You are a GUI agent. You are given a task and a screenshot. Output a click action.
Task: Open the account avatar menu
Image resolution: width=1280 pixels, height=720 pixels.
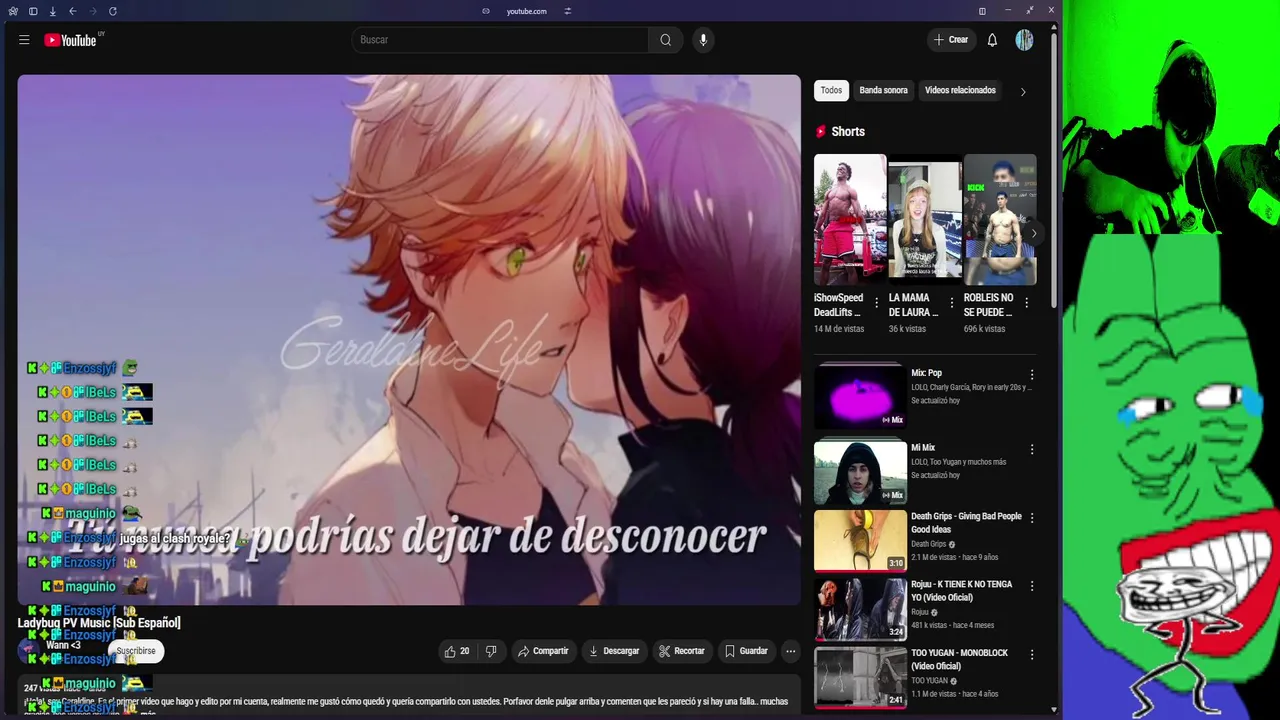[x=1024, y=40]
